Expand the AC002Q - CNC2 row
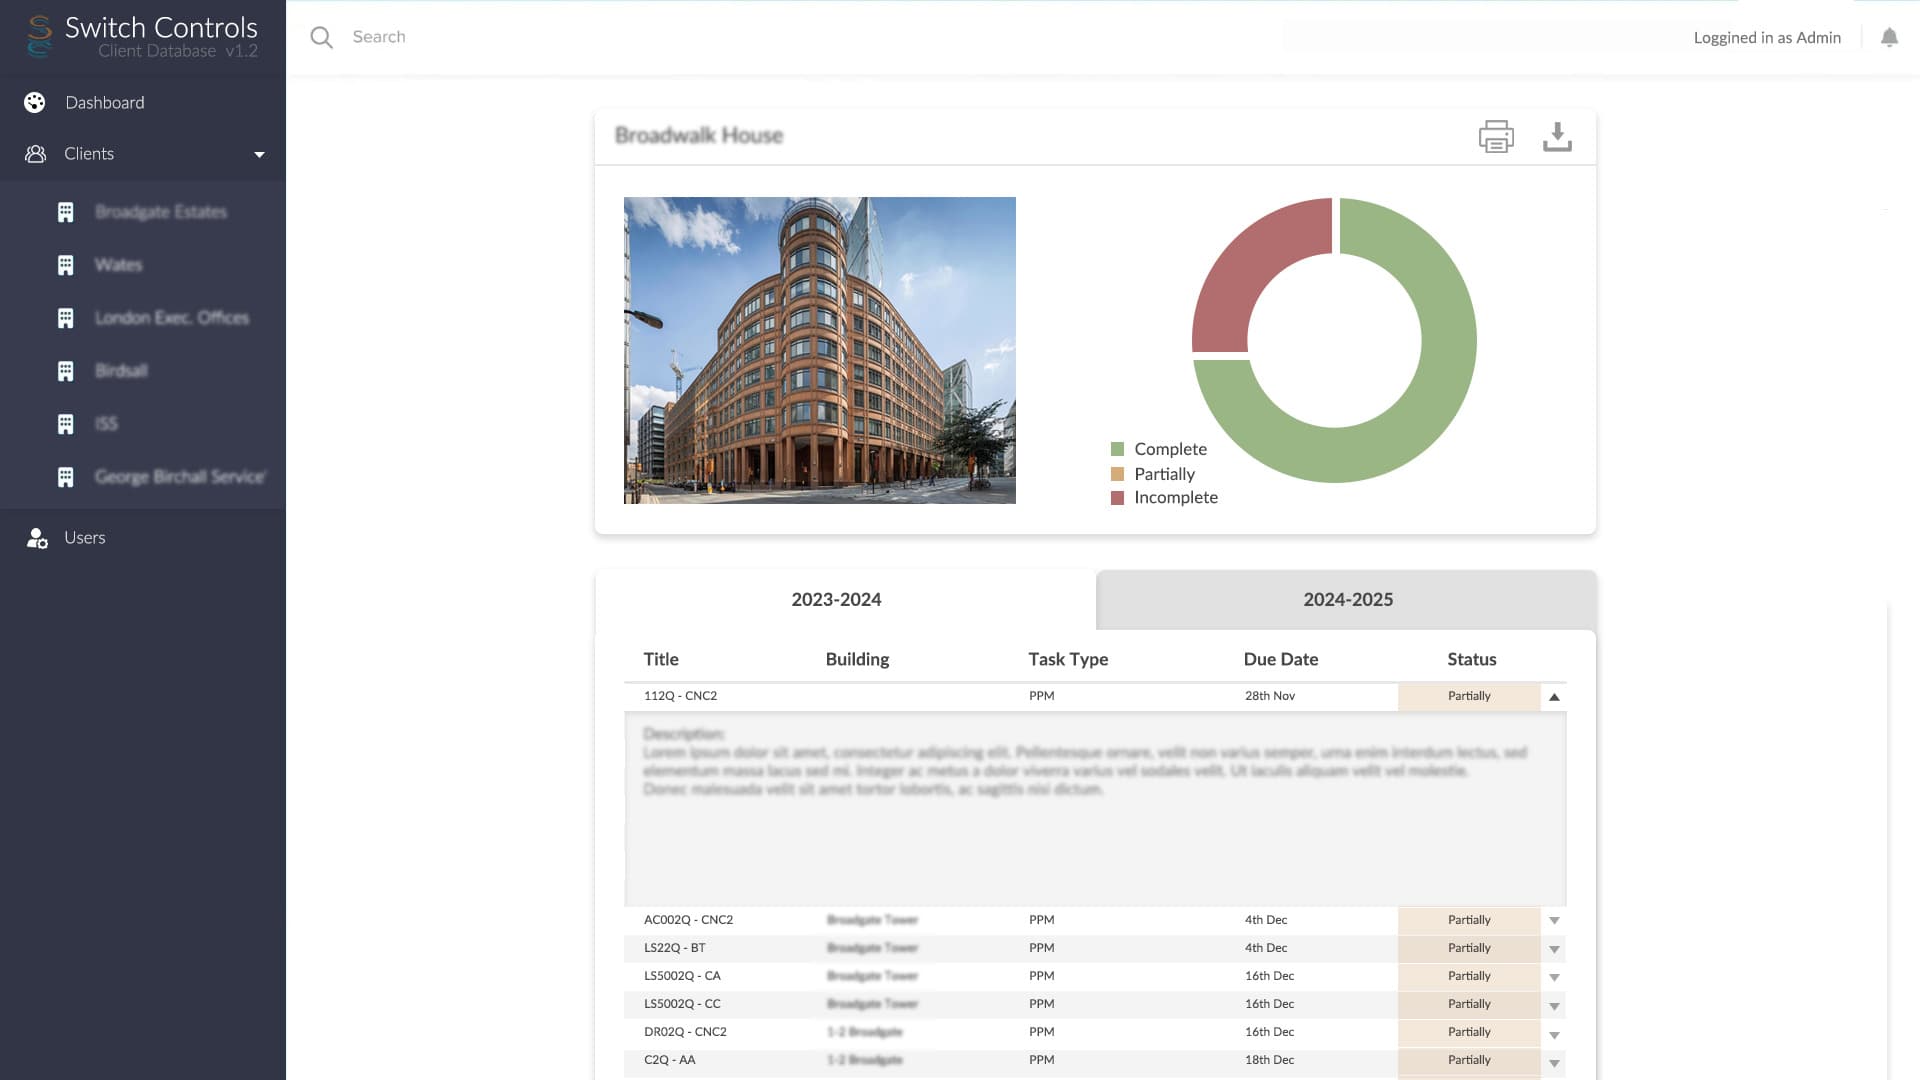This screenshot has width=1920, height=1080. (x=1554, y=921)
